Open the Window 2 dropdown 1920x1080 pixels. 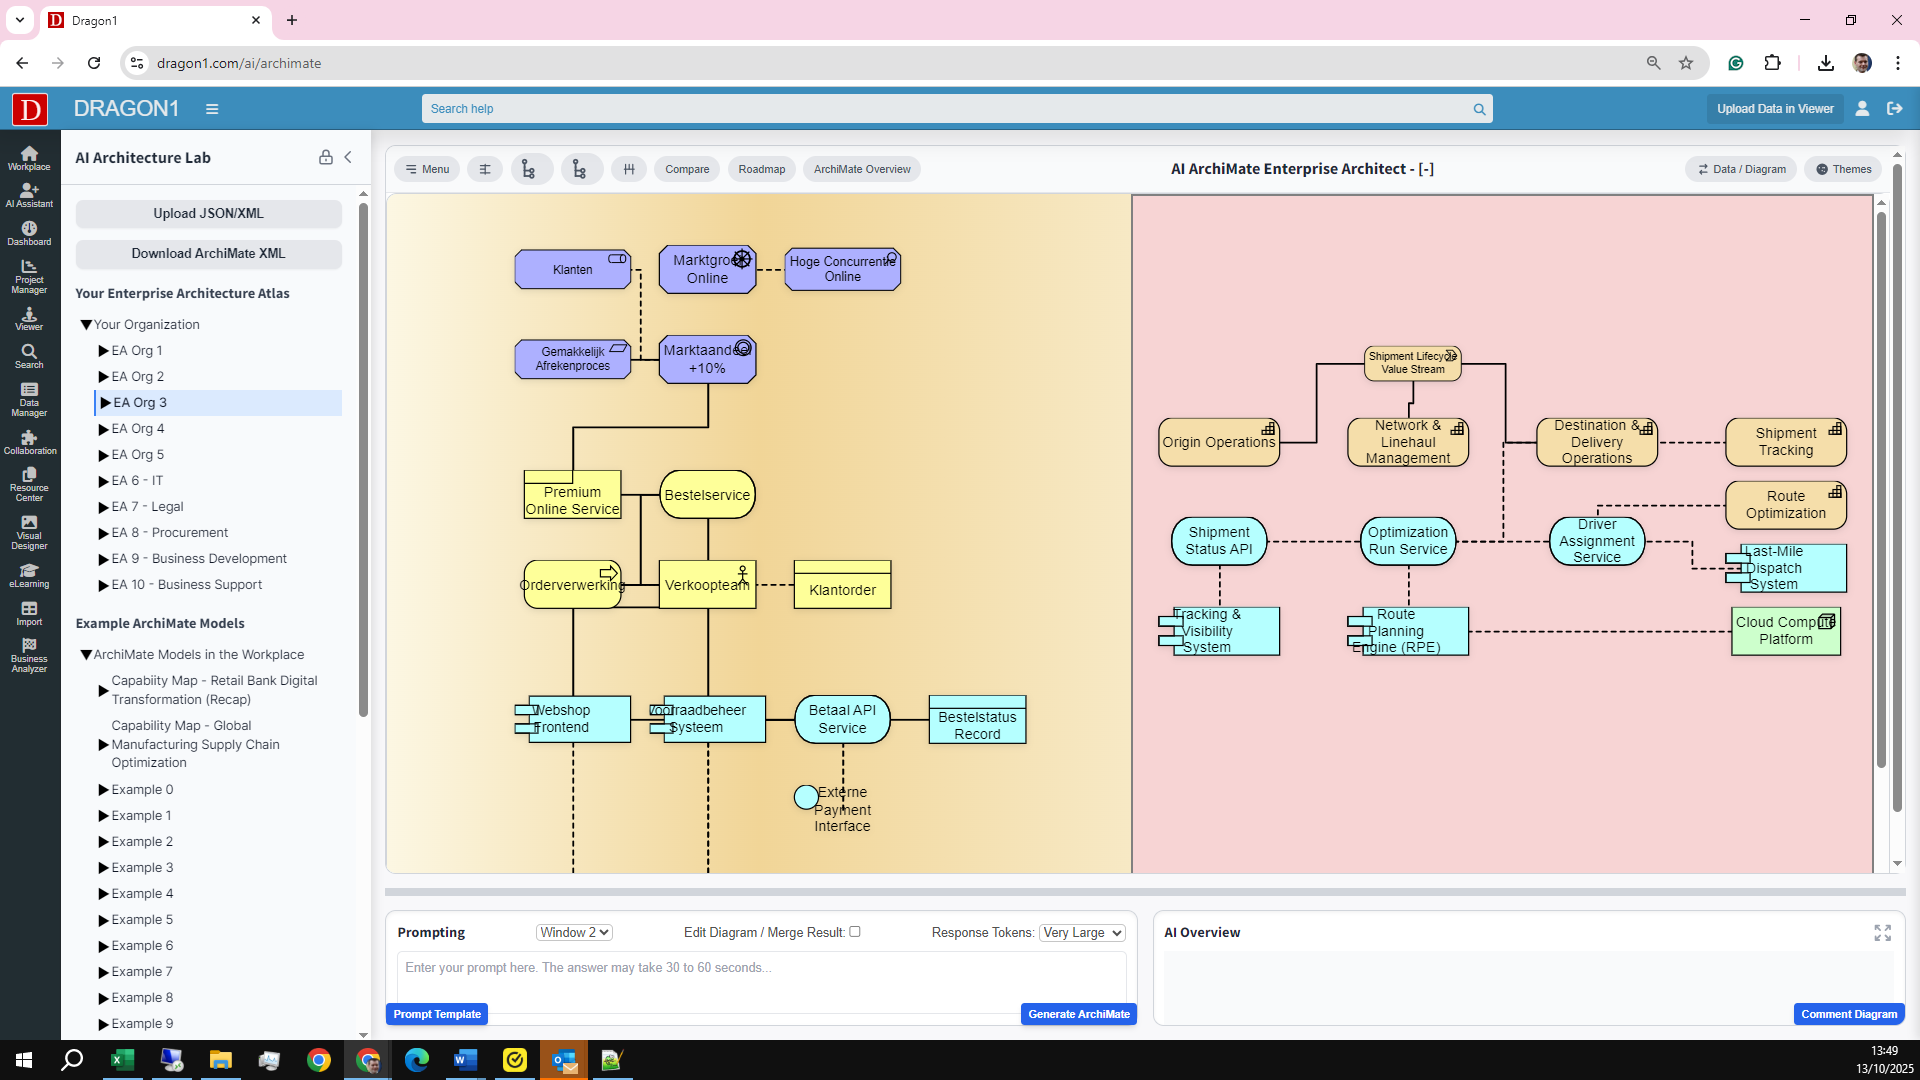[x=574, y=933]
